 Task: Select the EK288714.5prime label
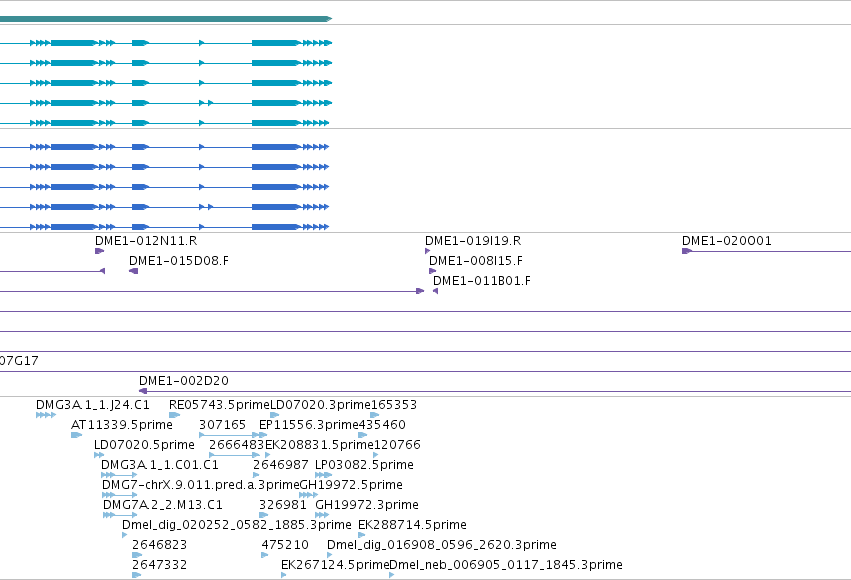pos(412,525)
